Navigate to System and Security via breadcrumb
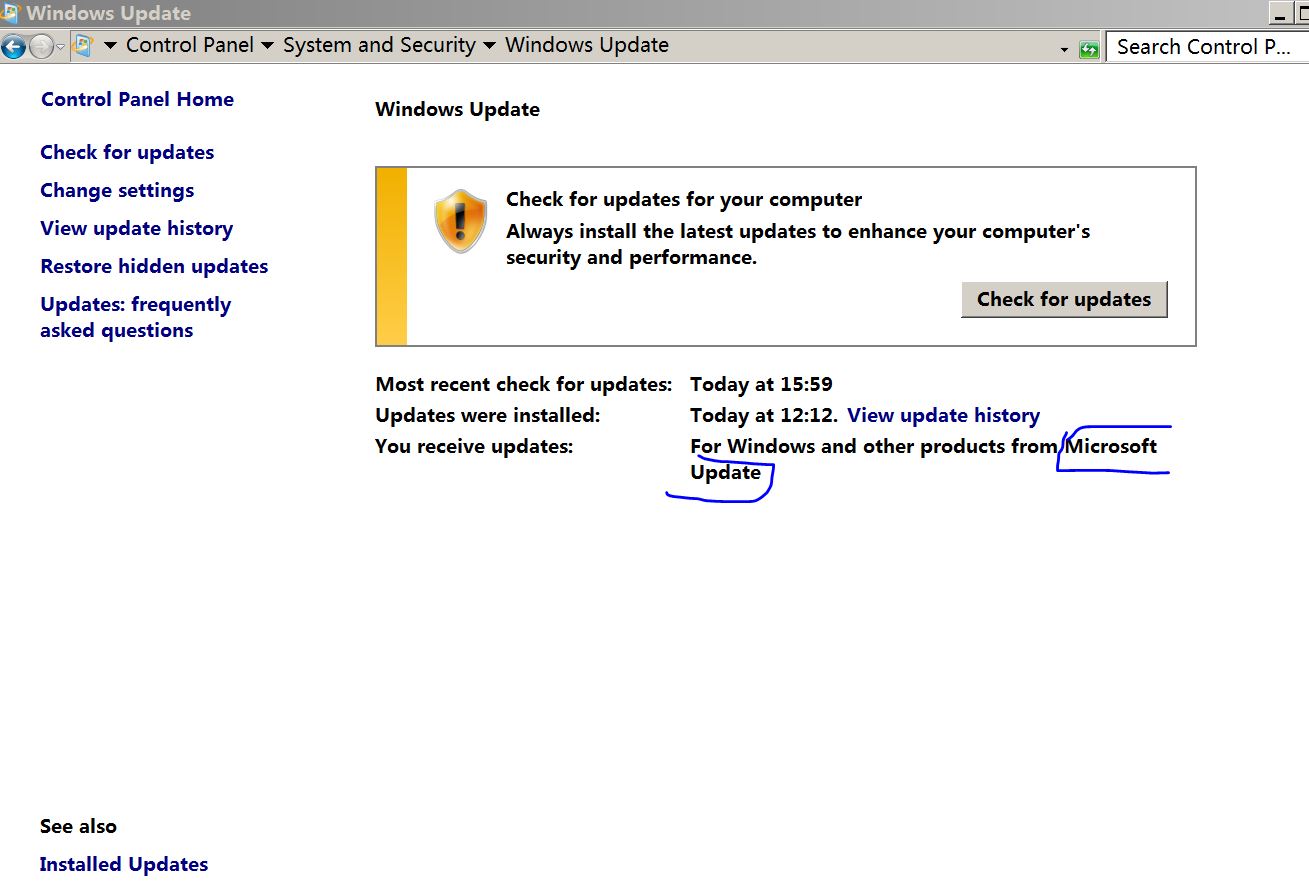This screenshot has height=892, width=1309. (379, 45)
